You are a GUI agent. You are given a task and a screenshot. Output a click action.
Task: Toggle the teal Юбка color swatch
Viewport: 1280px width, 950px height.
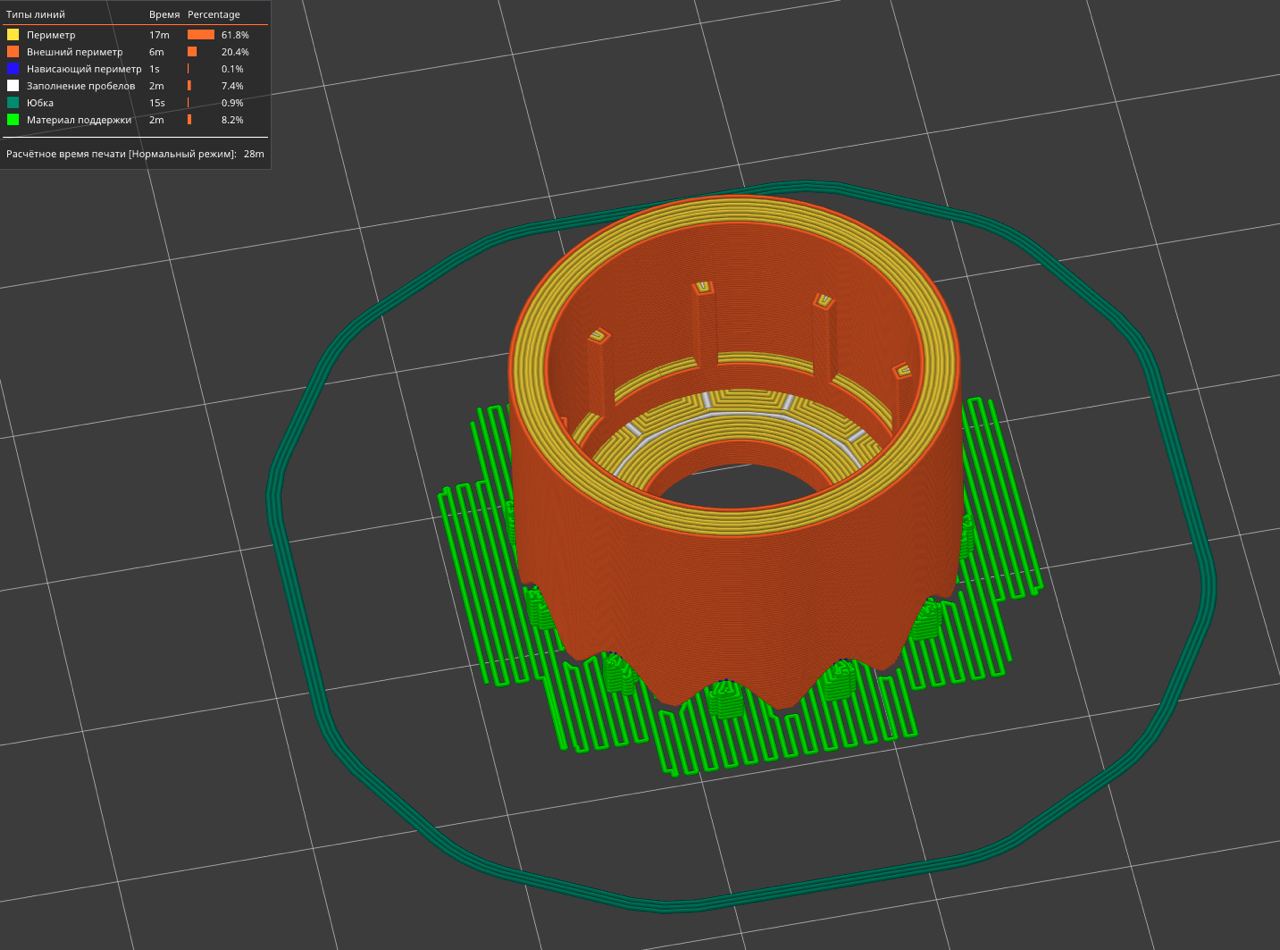(x=13, y=103)
